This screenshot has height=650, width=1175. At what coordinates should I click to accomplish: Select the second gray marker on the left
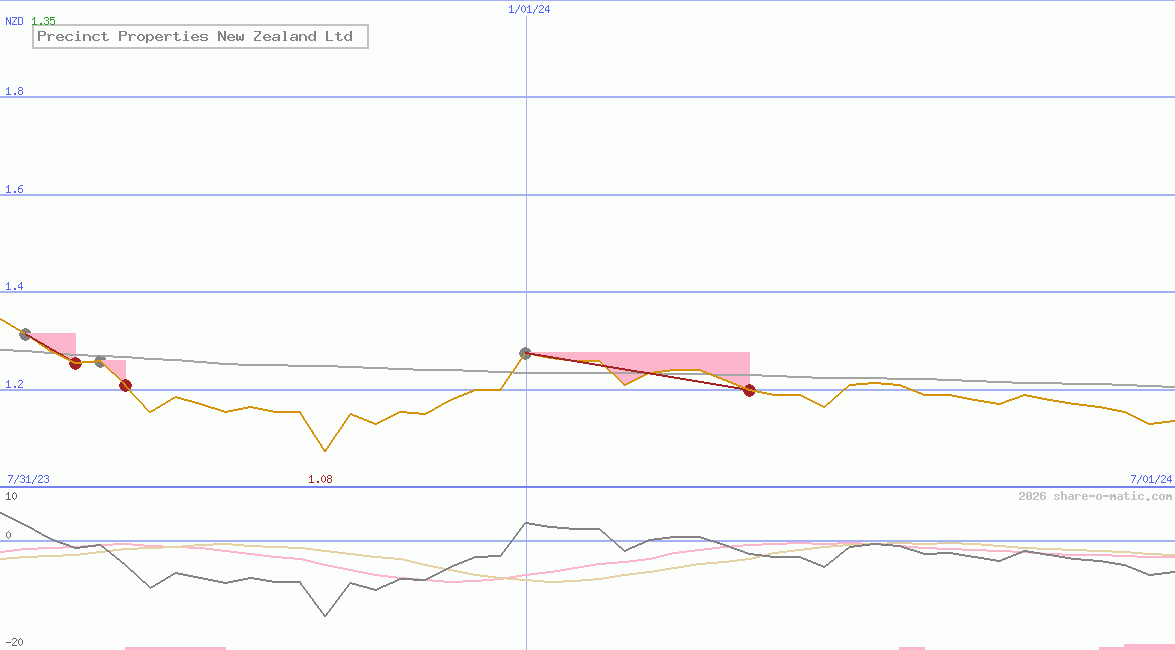pyautogui.click(x=100, y=361)
